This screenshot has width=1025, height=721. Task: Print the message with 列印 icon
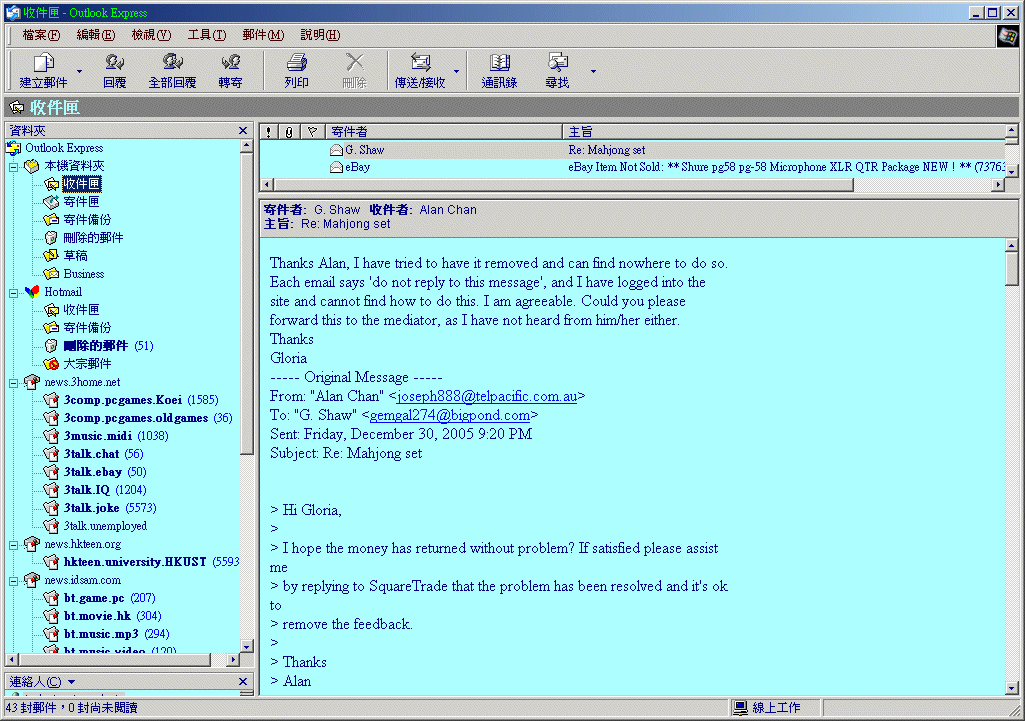coord(296,63)
